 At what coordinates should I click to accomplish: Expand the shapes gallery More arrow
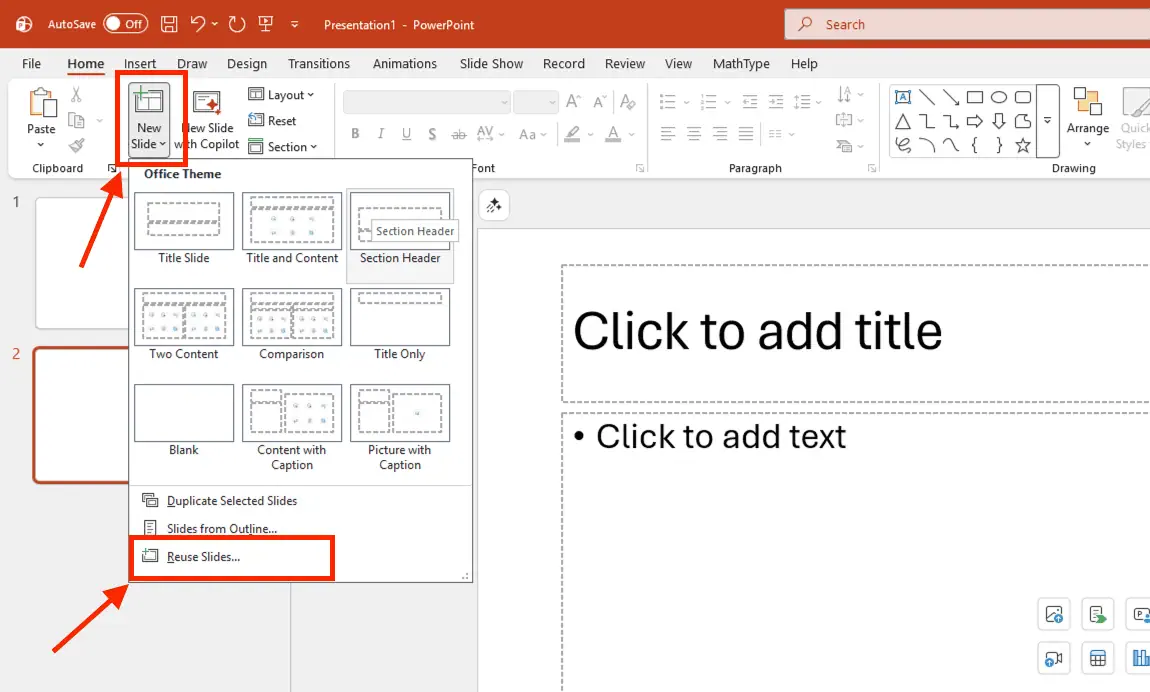[1048, 120]
